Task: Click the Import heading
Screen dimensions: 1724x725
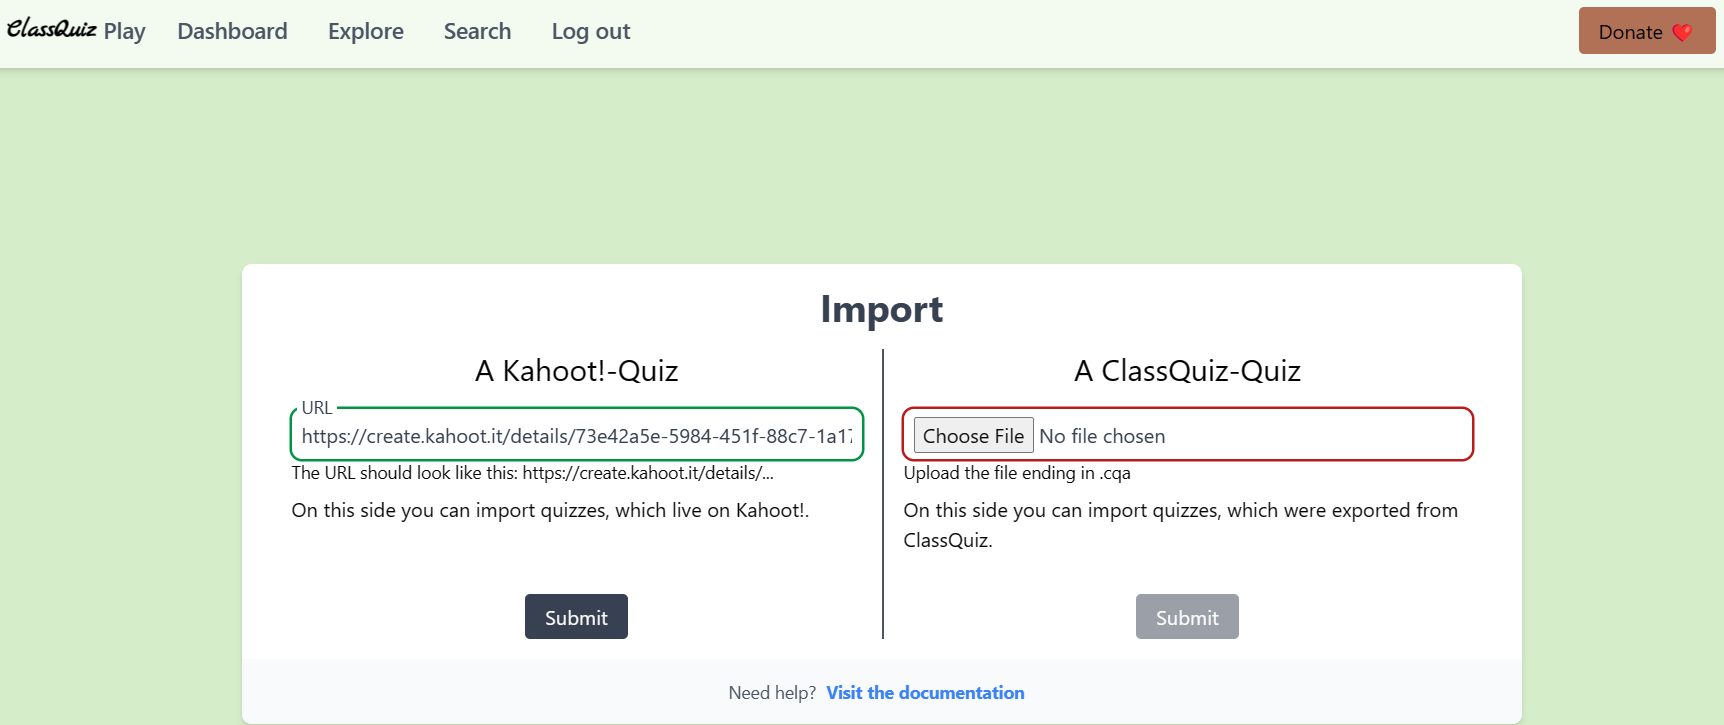Action: point(881,310)
